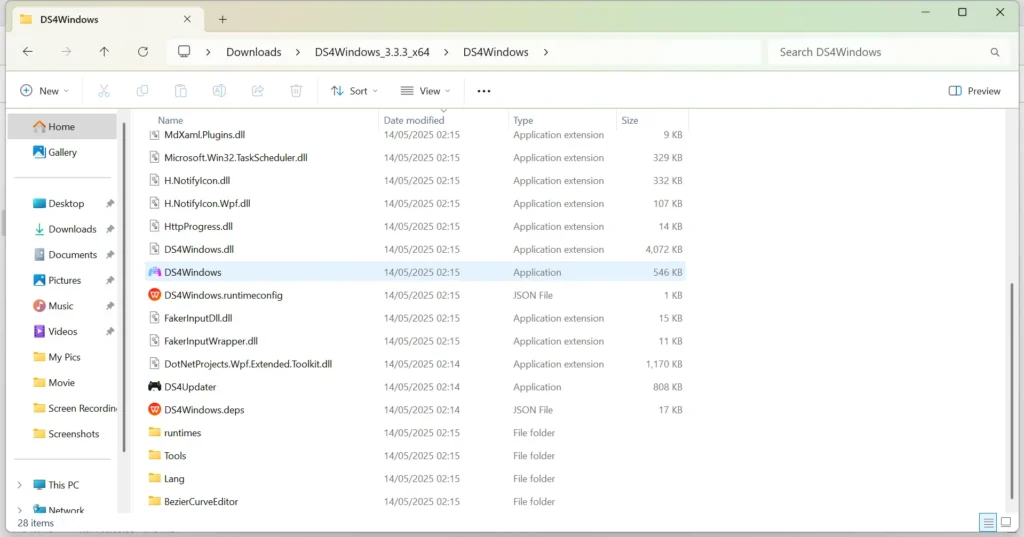Viewport: 1024px width, 537px height.
Task: Open the Sort dropdown menu
Action: (355, 91)
